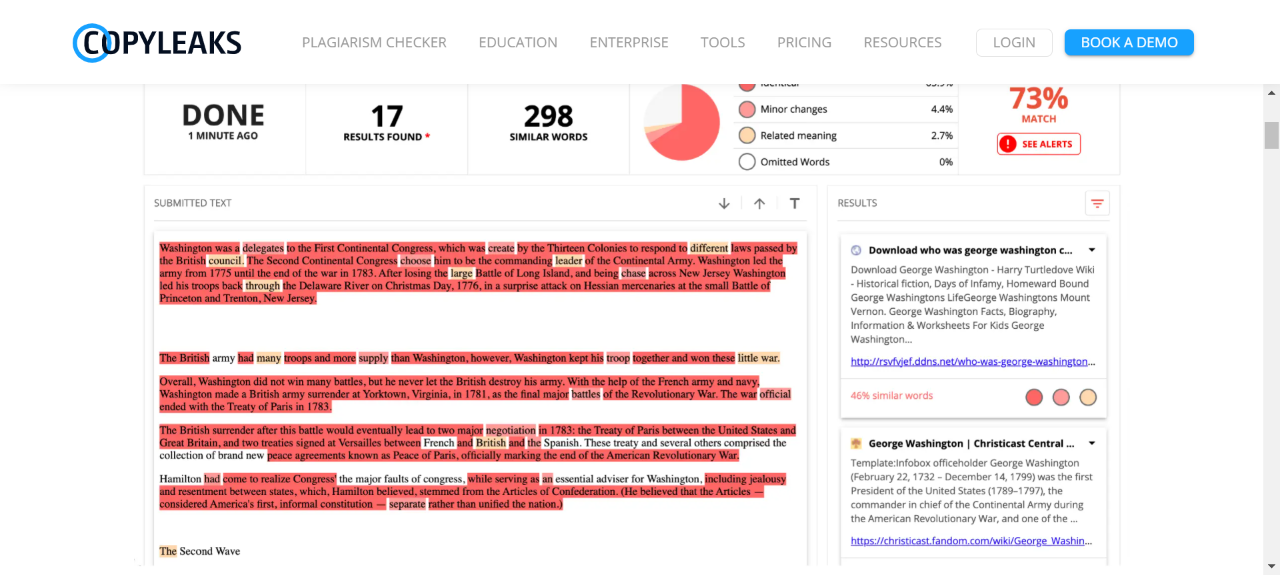The height and width of the screenshot is (577, 1280).
Task: Click the Book a Demo button
Action: (1129, 42)
